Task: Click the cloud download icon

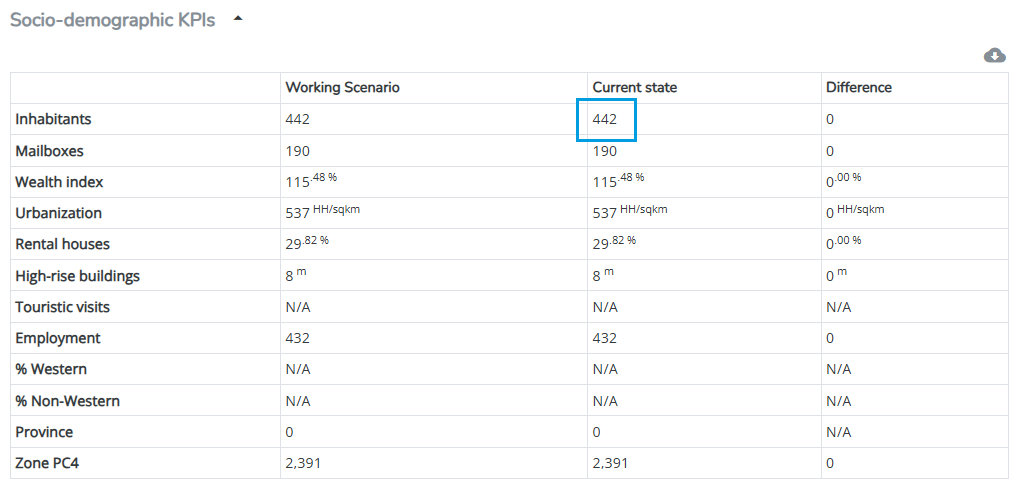Action: click(x=994, y=55)
